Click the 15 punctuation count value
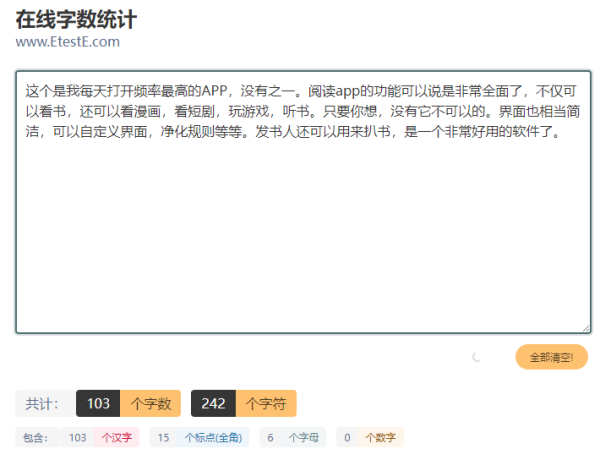The height and width of the screenshot is (449, 600). tap(163, 437)
